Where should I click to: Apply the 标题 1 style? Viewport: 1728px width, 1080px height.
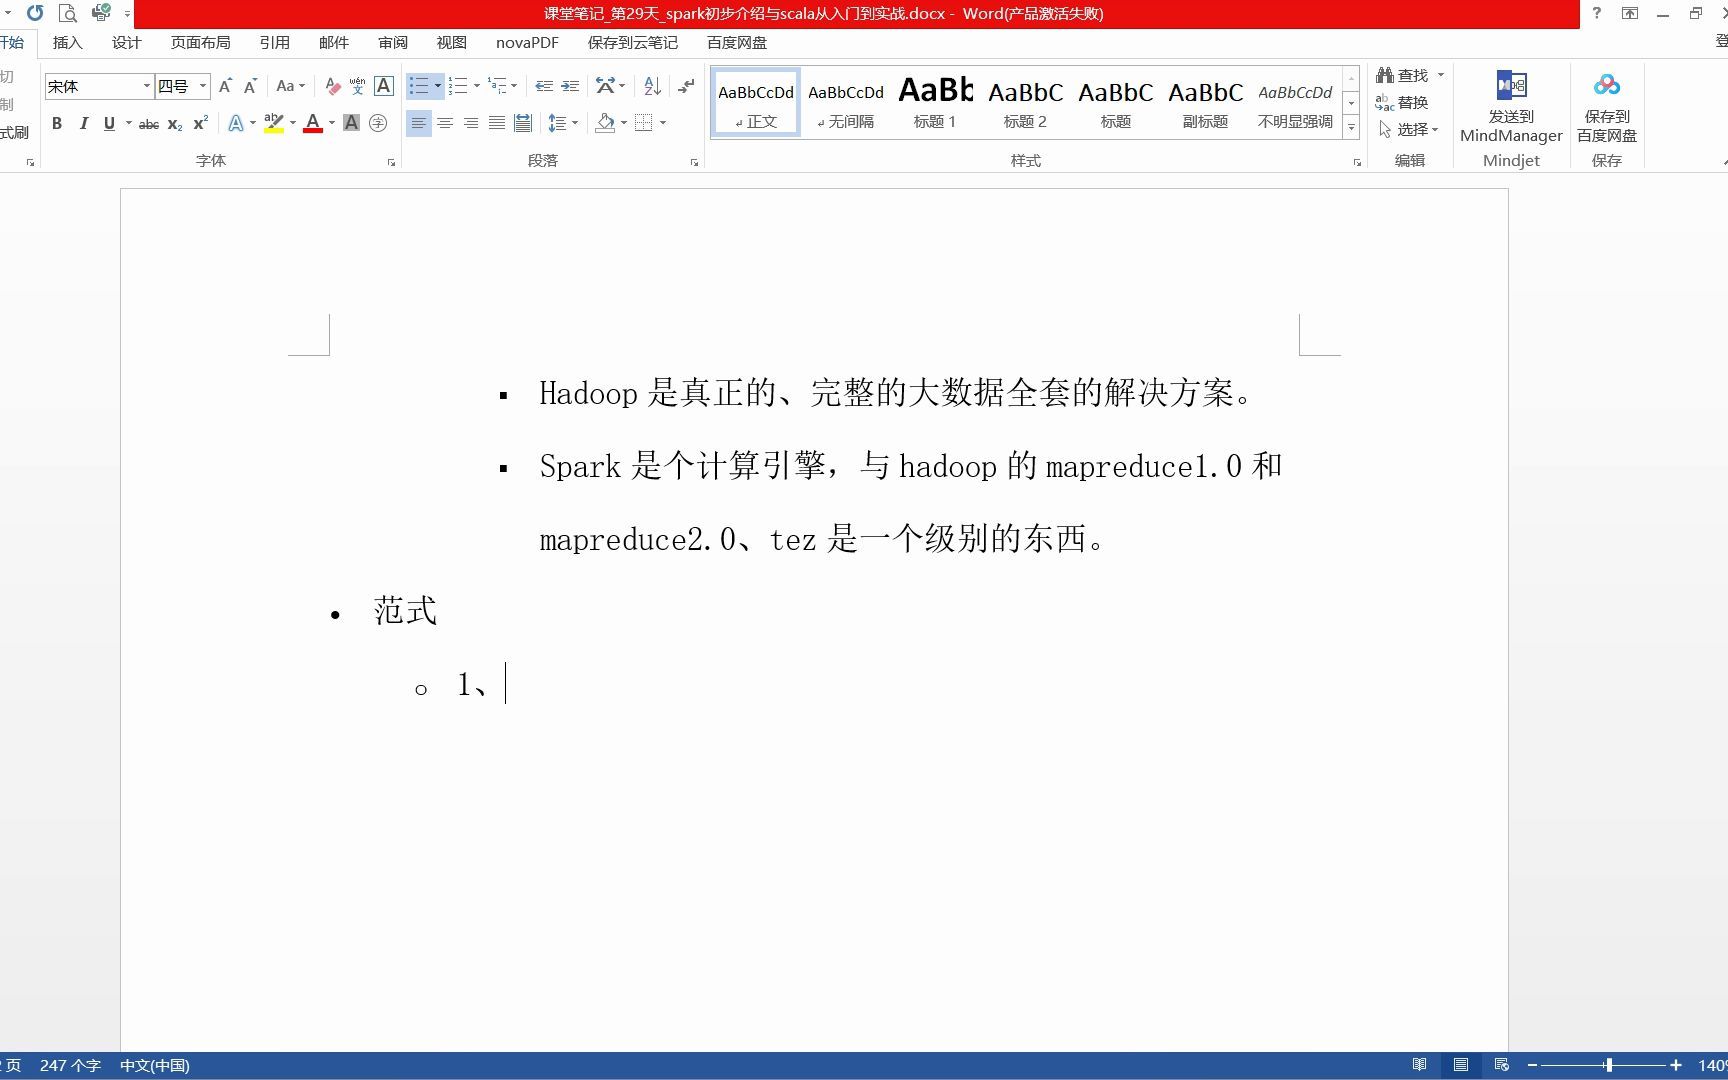[935, 103]
